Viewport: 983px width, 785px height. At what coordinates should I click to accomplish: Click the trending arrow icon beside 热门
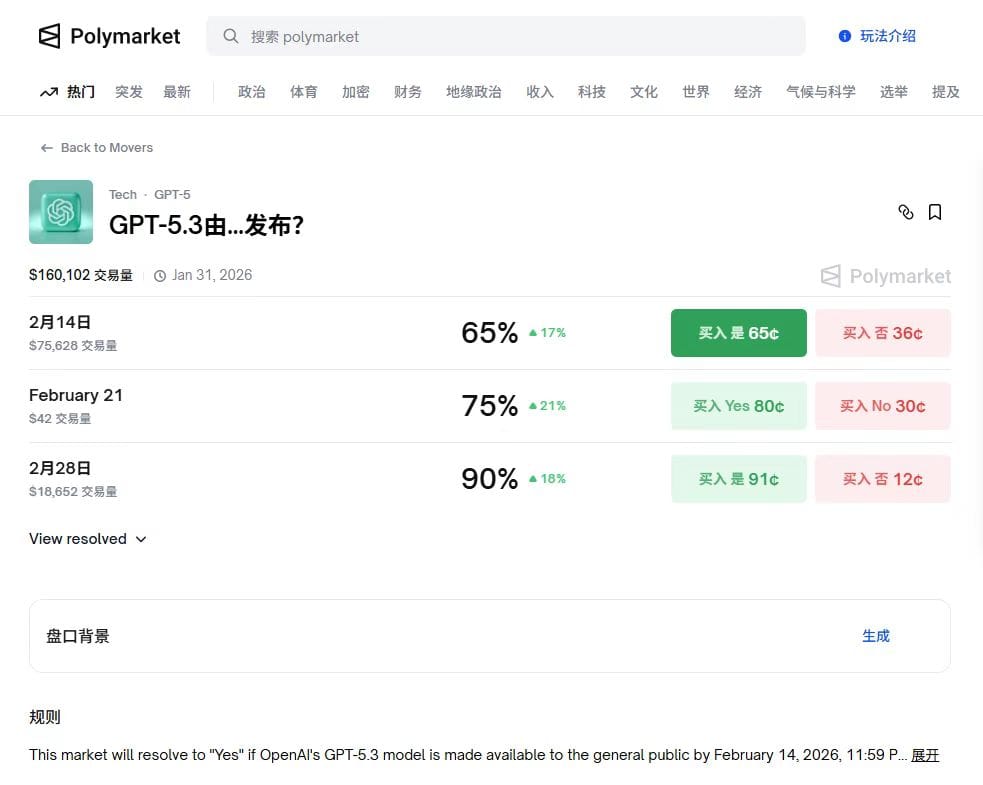(x=48, y=92)
